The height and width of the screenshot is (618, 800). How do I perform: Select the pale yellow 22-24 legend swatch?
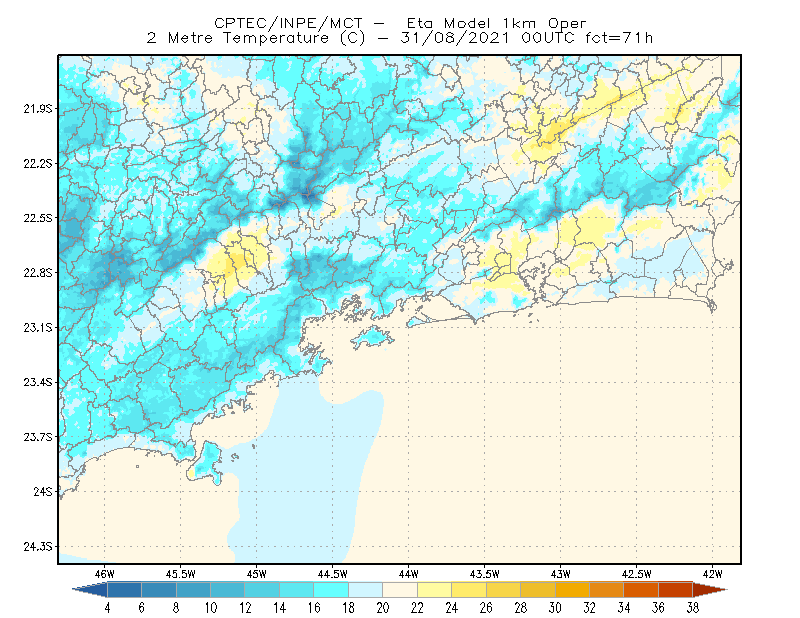click(x=434, y=590)
